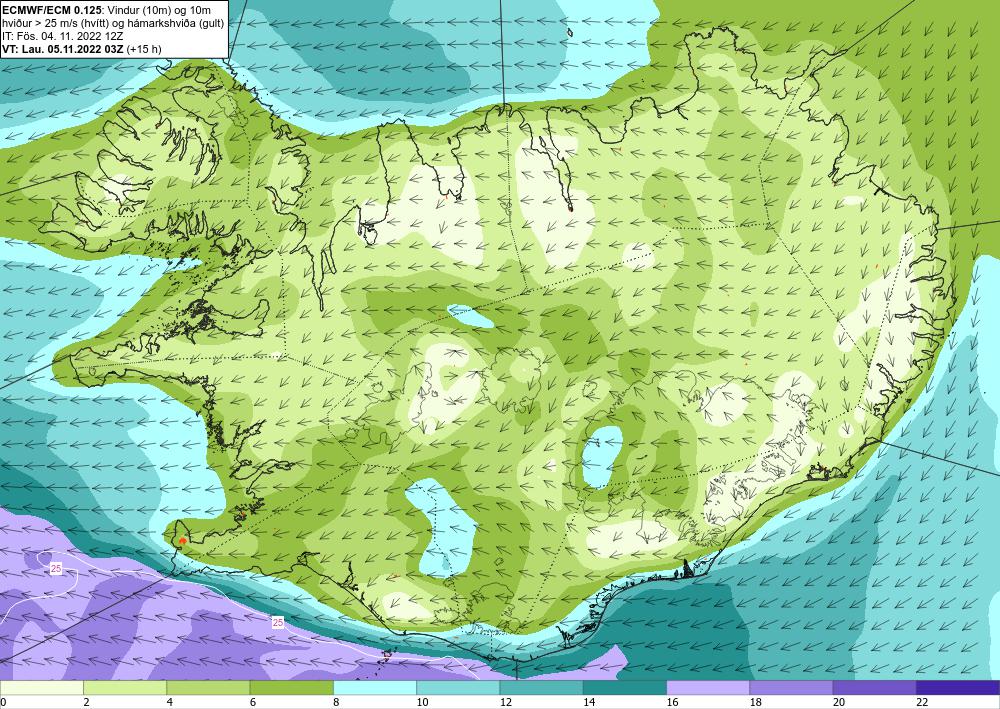Pick the 10–12 m/s turquoise legend swatch

click(458, 688)
